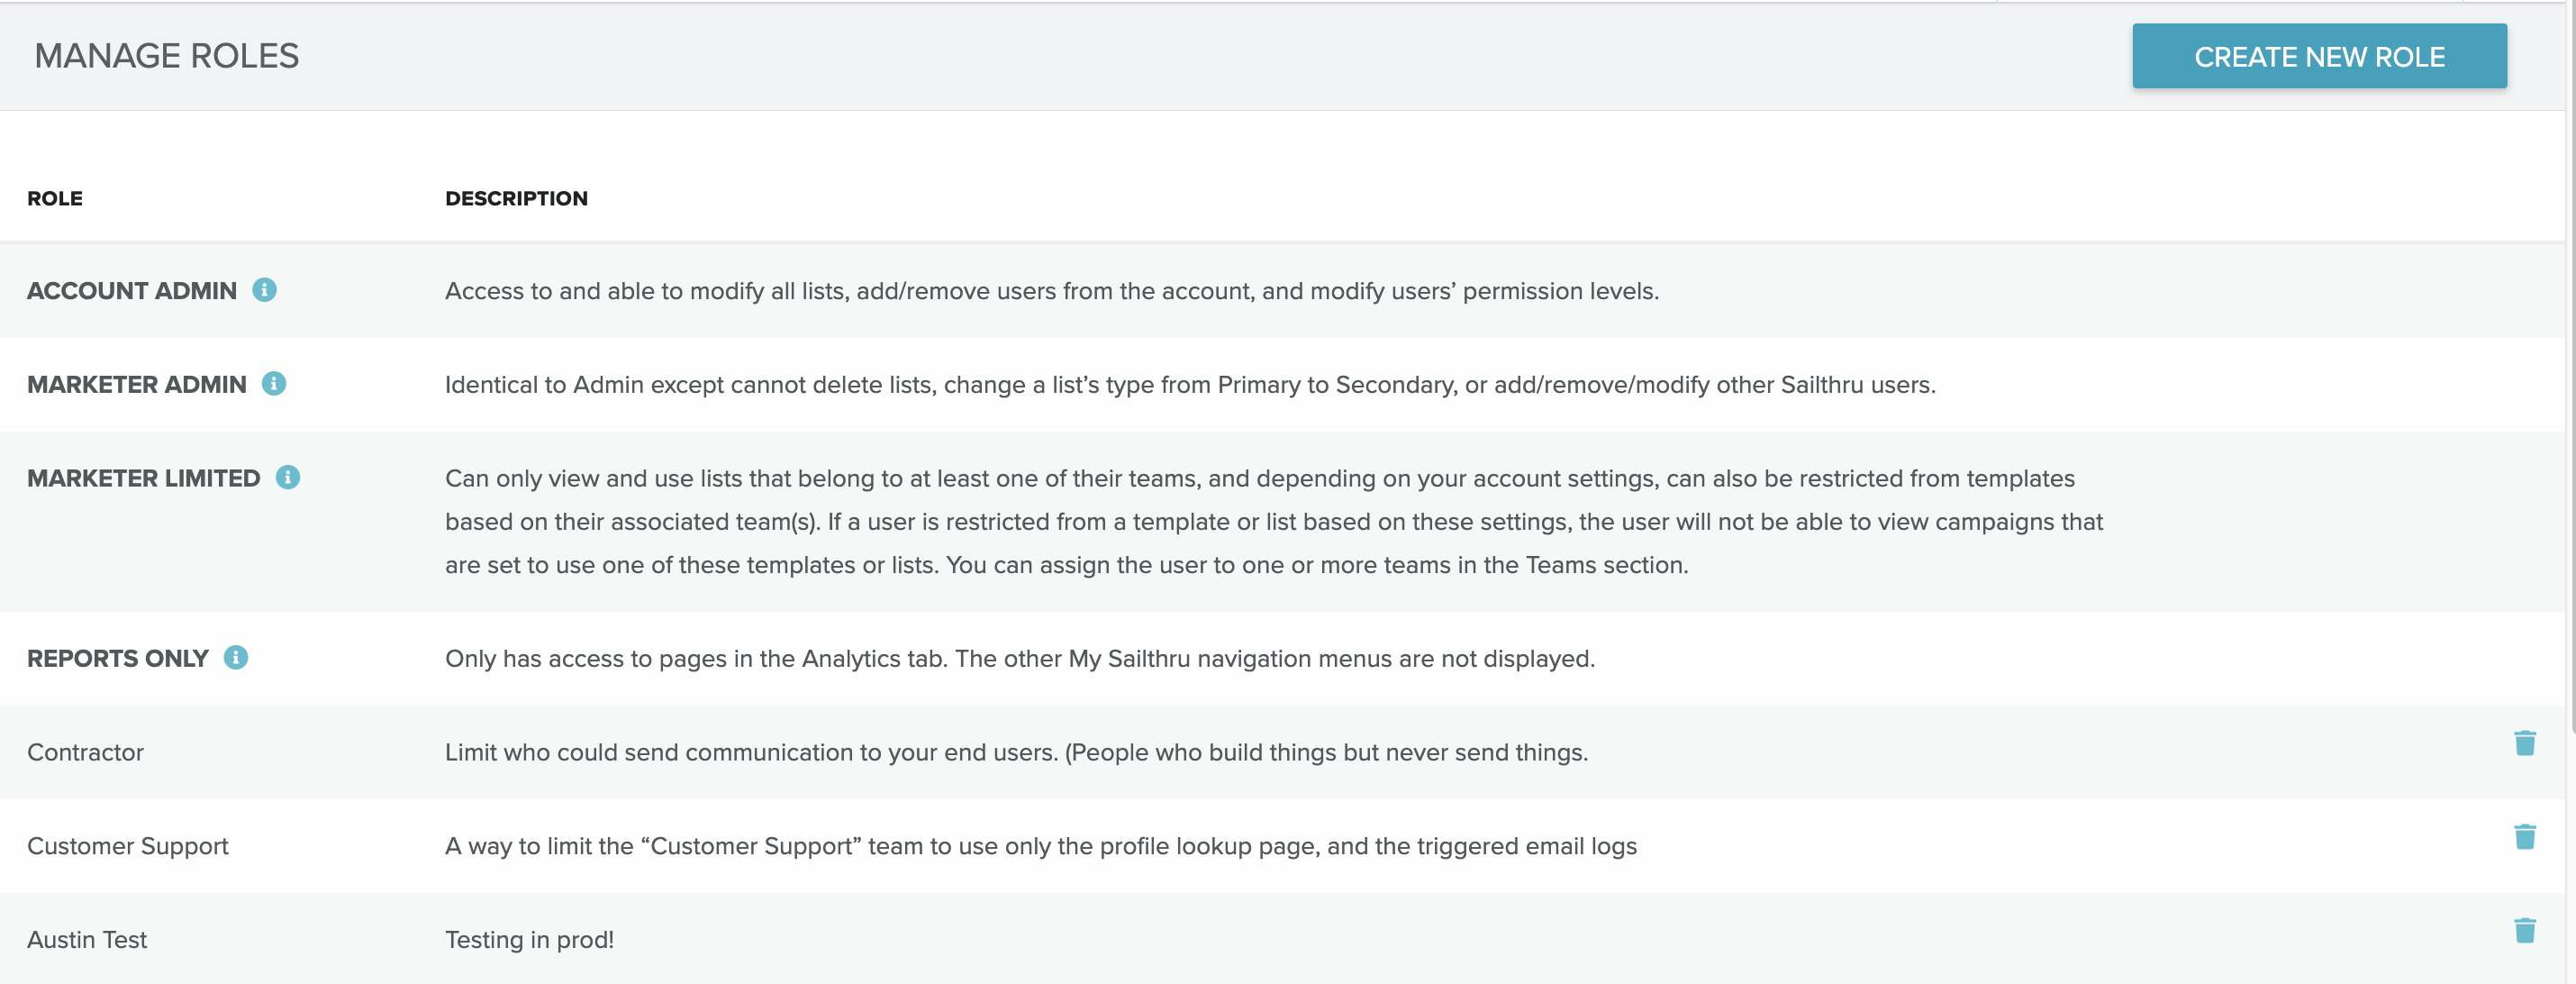
Task: Open info icon next to Account Admin
Action: pyautogui.click(x=264, y=290)
